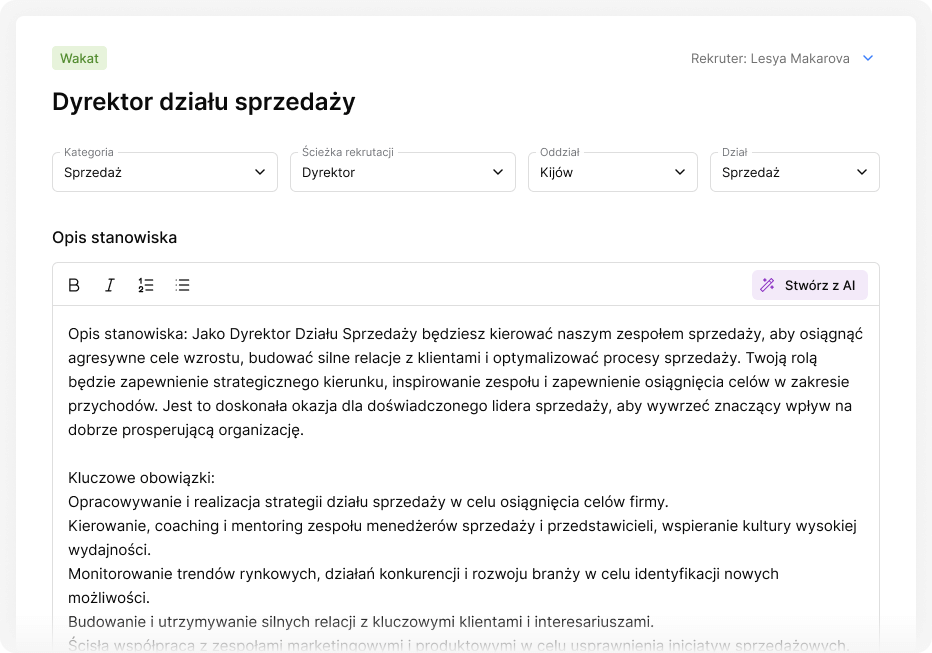Open the Ścieżka rekrutacji dropdown
Viewport: 932px width, 653px height.
[x=402, y=172]
